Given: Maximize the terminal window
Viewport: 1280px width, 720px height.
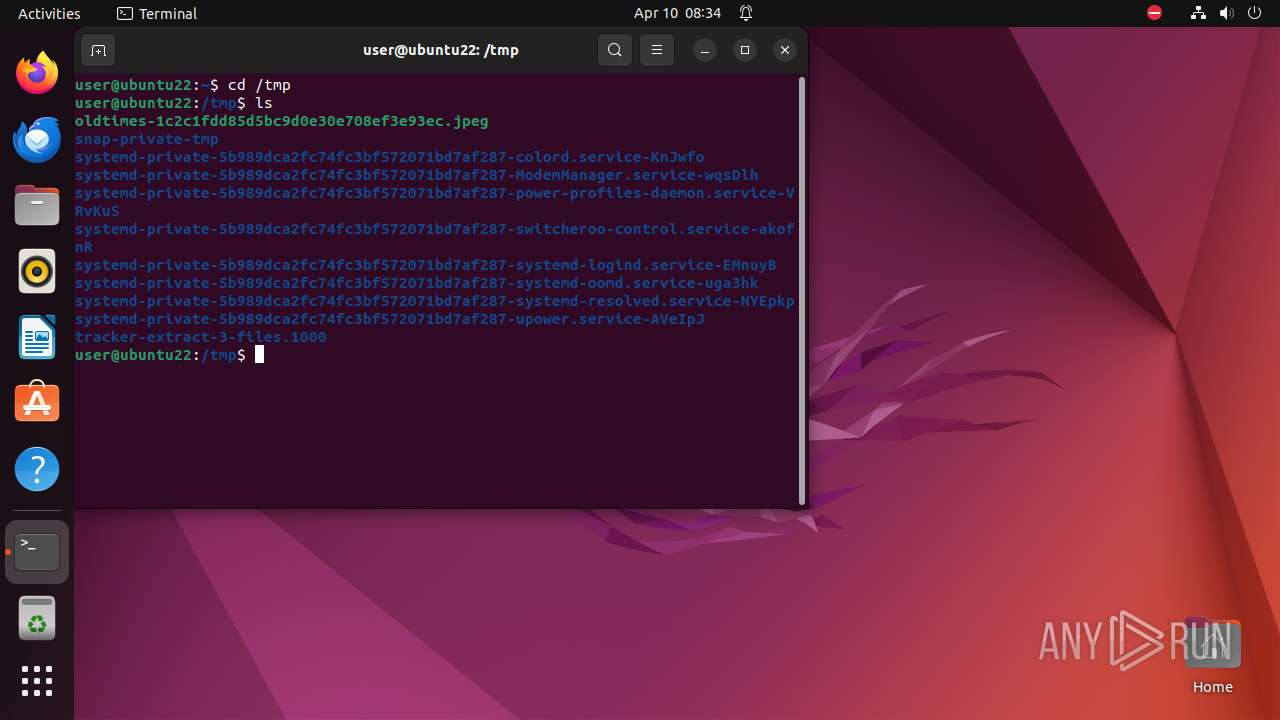Looking at the screenshot, I should click(x=745, y=50).
